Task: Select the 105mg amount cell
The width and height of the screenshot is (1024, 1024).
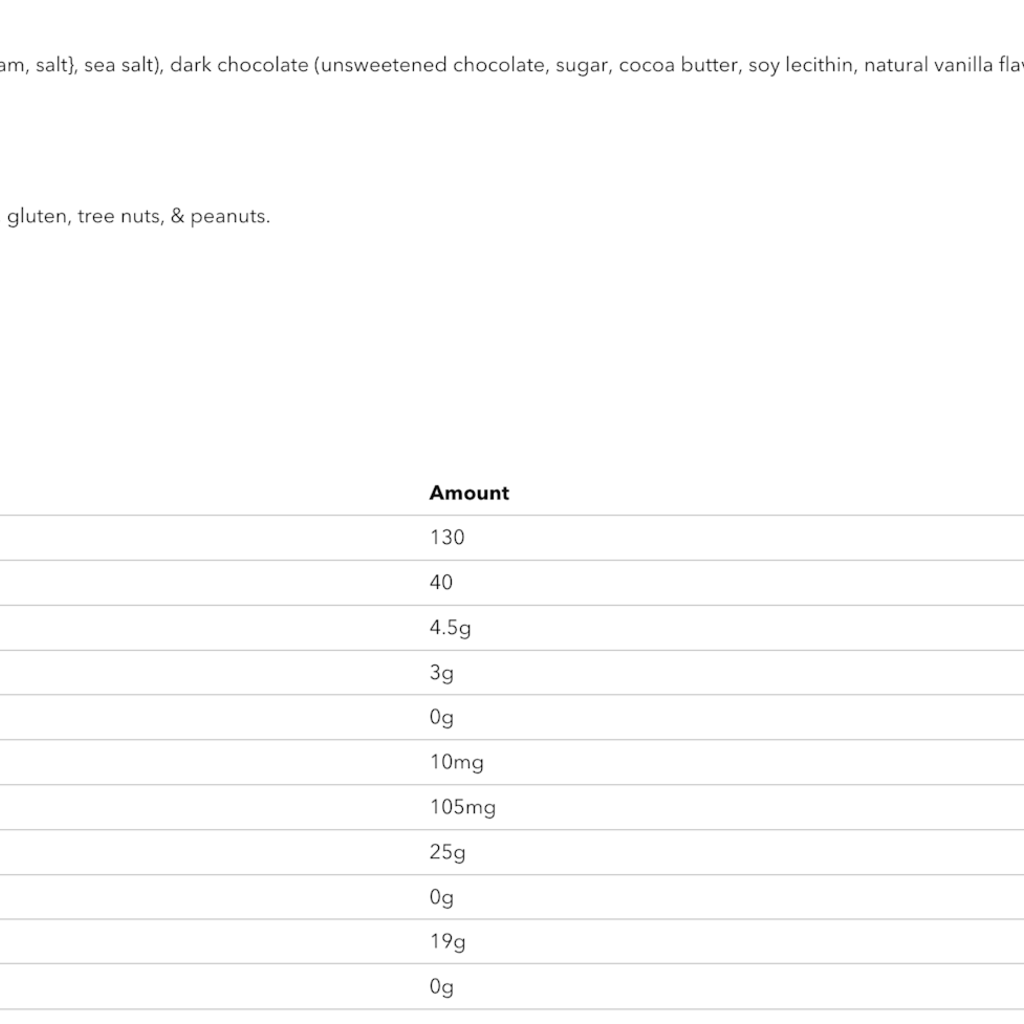Action: 462,808
